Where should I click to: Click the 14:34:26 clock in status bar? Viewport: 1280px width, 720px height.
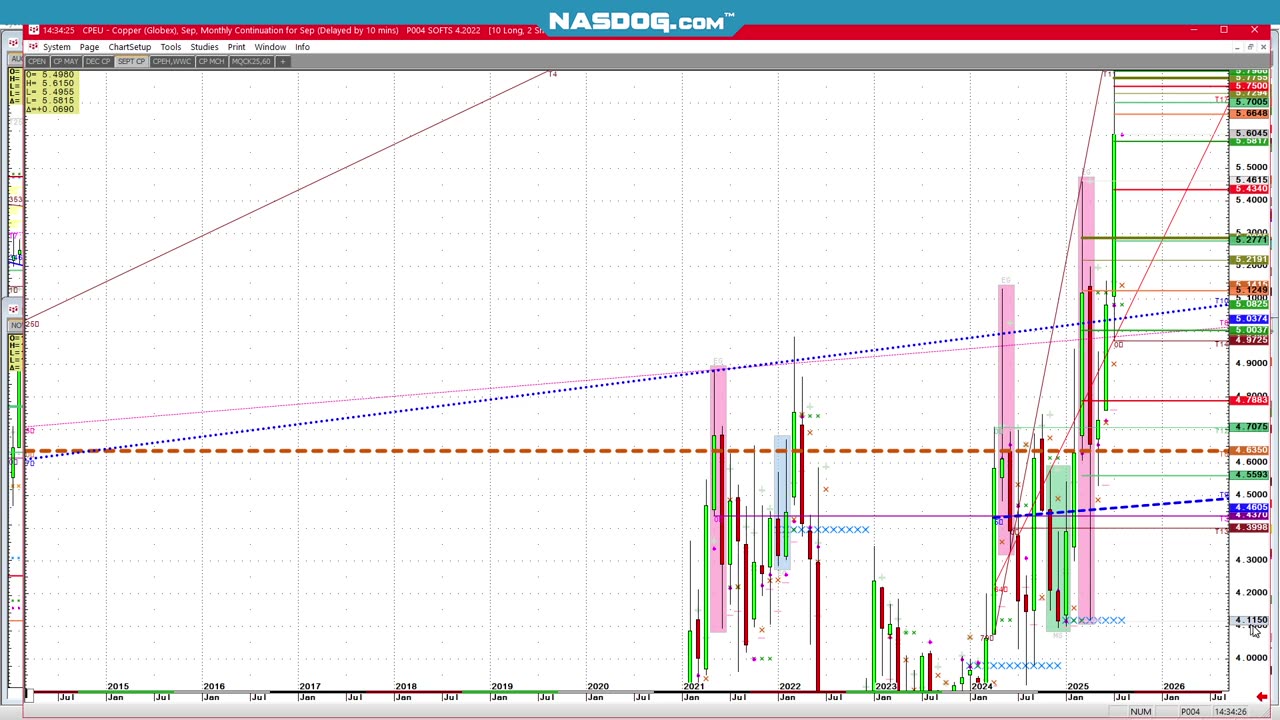tap(1230, 712)
